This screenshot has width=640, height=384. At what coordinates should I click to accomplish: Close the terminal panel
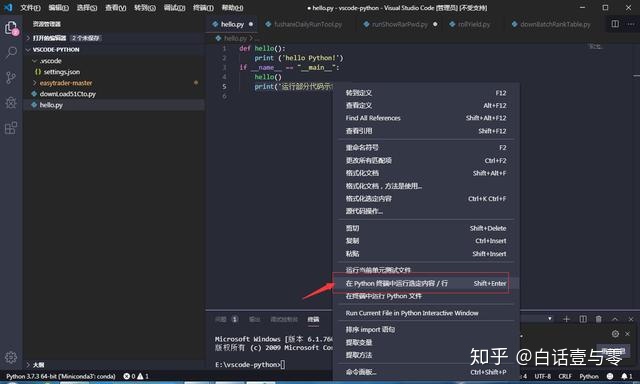coord(631,319)
